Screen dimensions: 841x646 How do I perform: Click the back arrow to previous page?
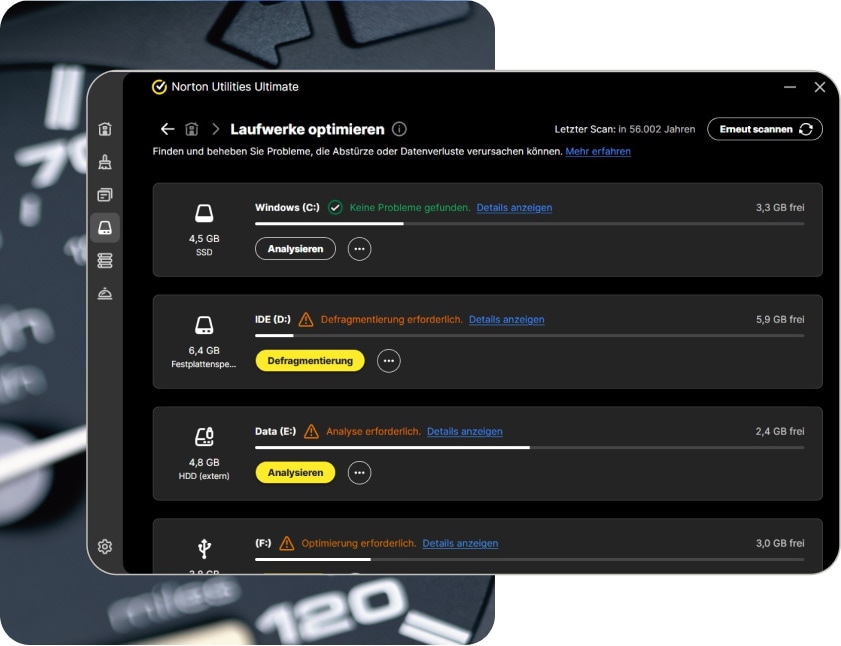(167, 129)
